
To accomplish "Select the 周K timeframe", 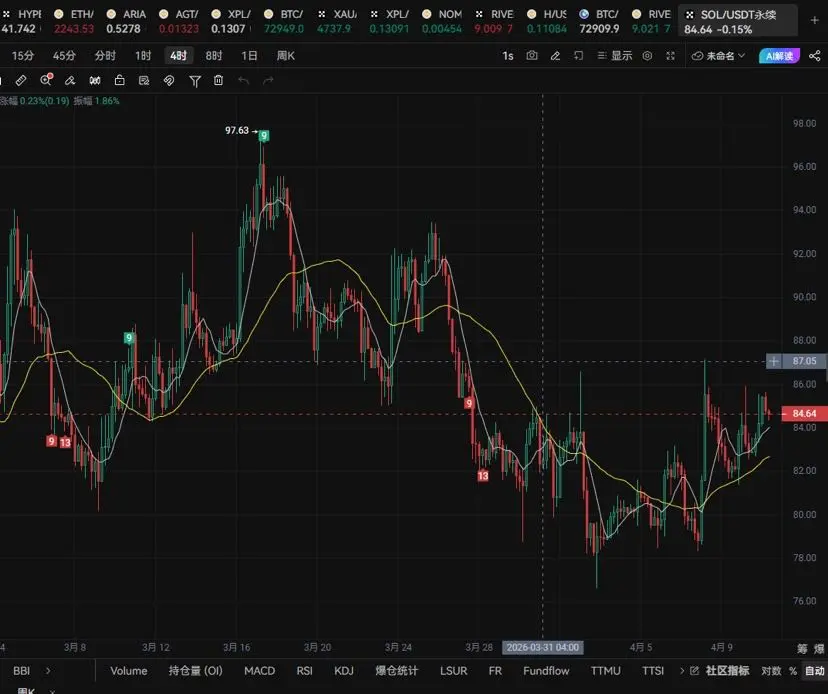I will coord(286,55).
